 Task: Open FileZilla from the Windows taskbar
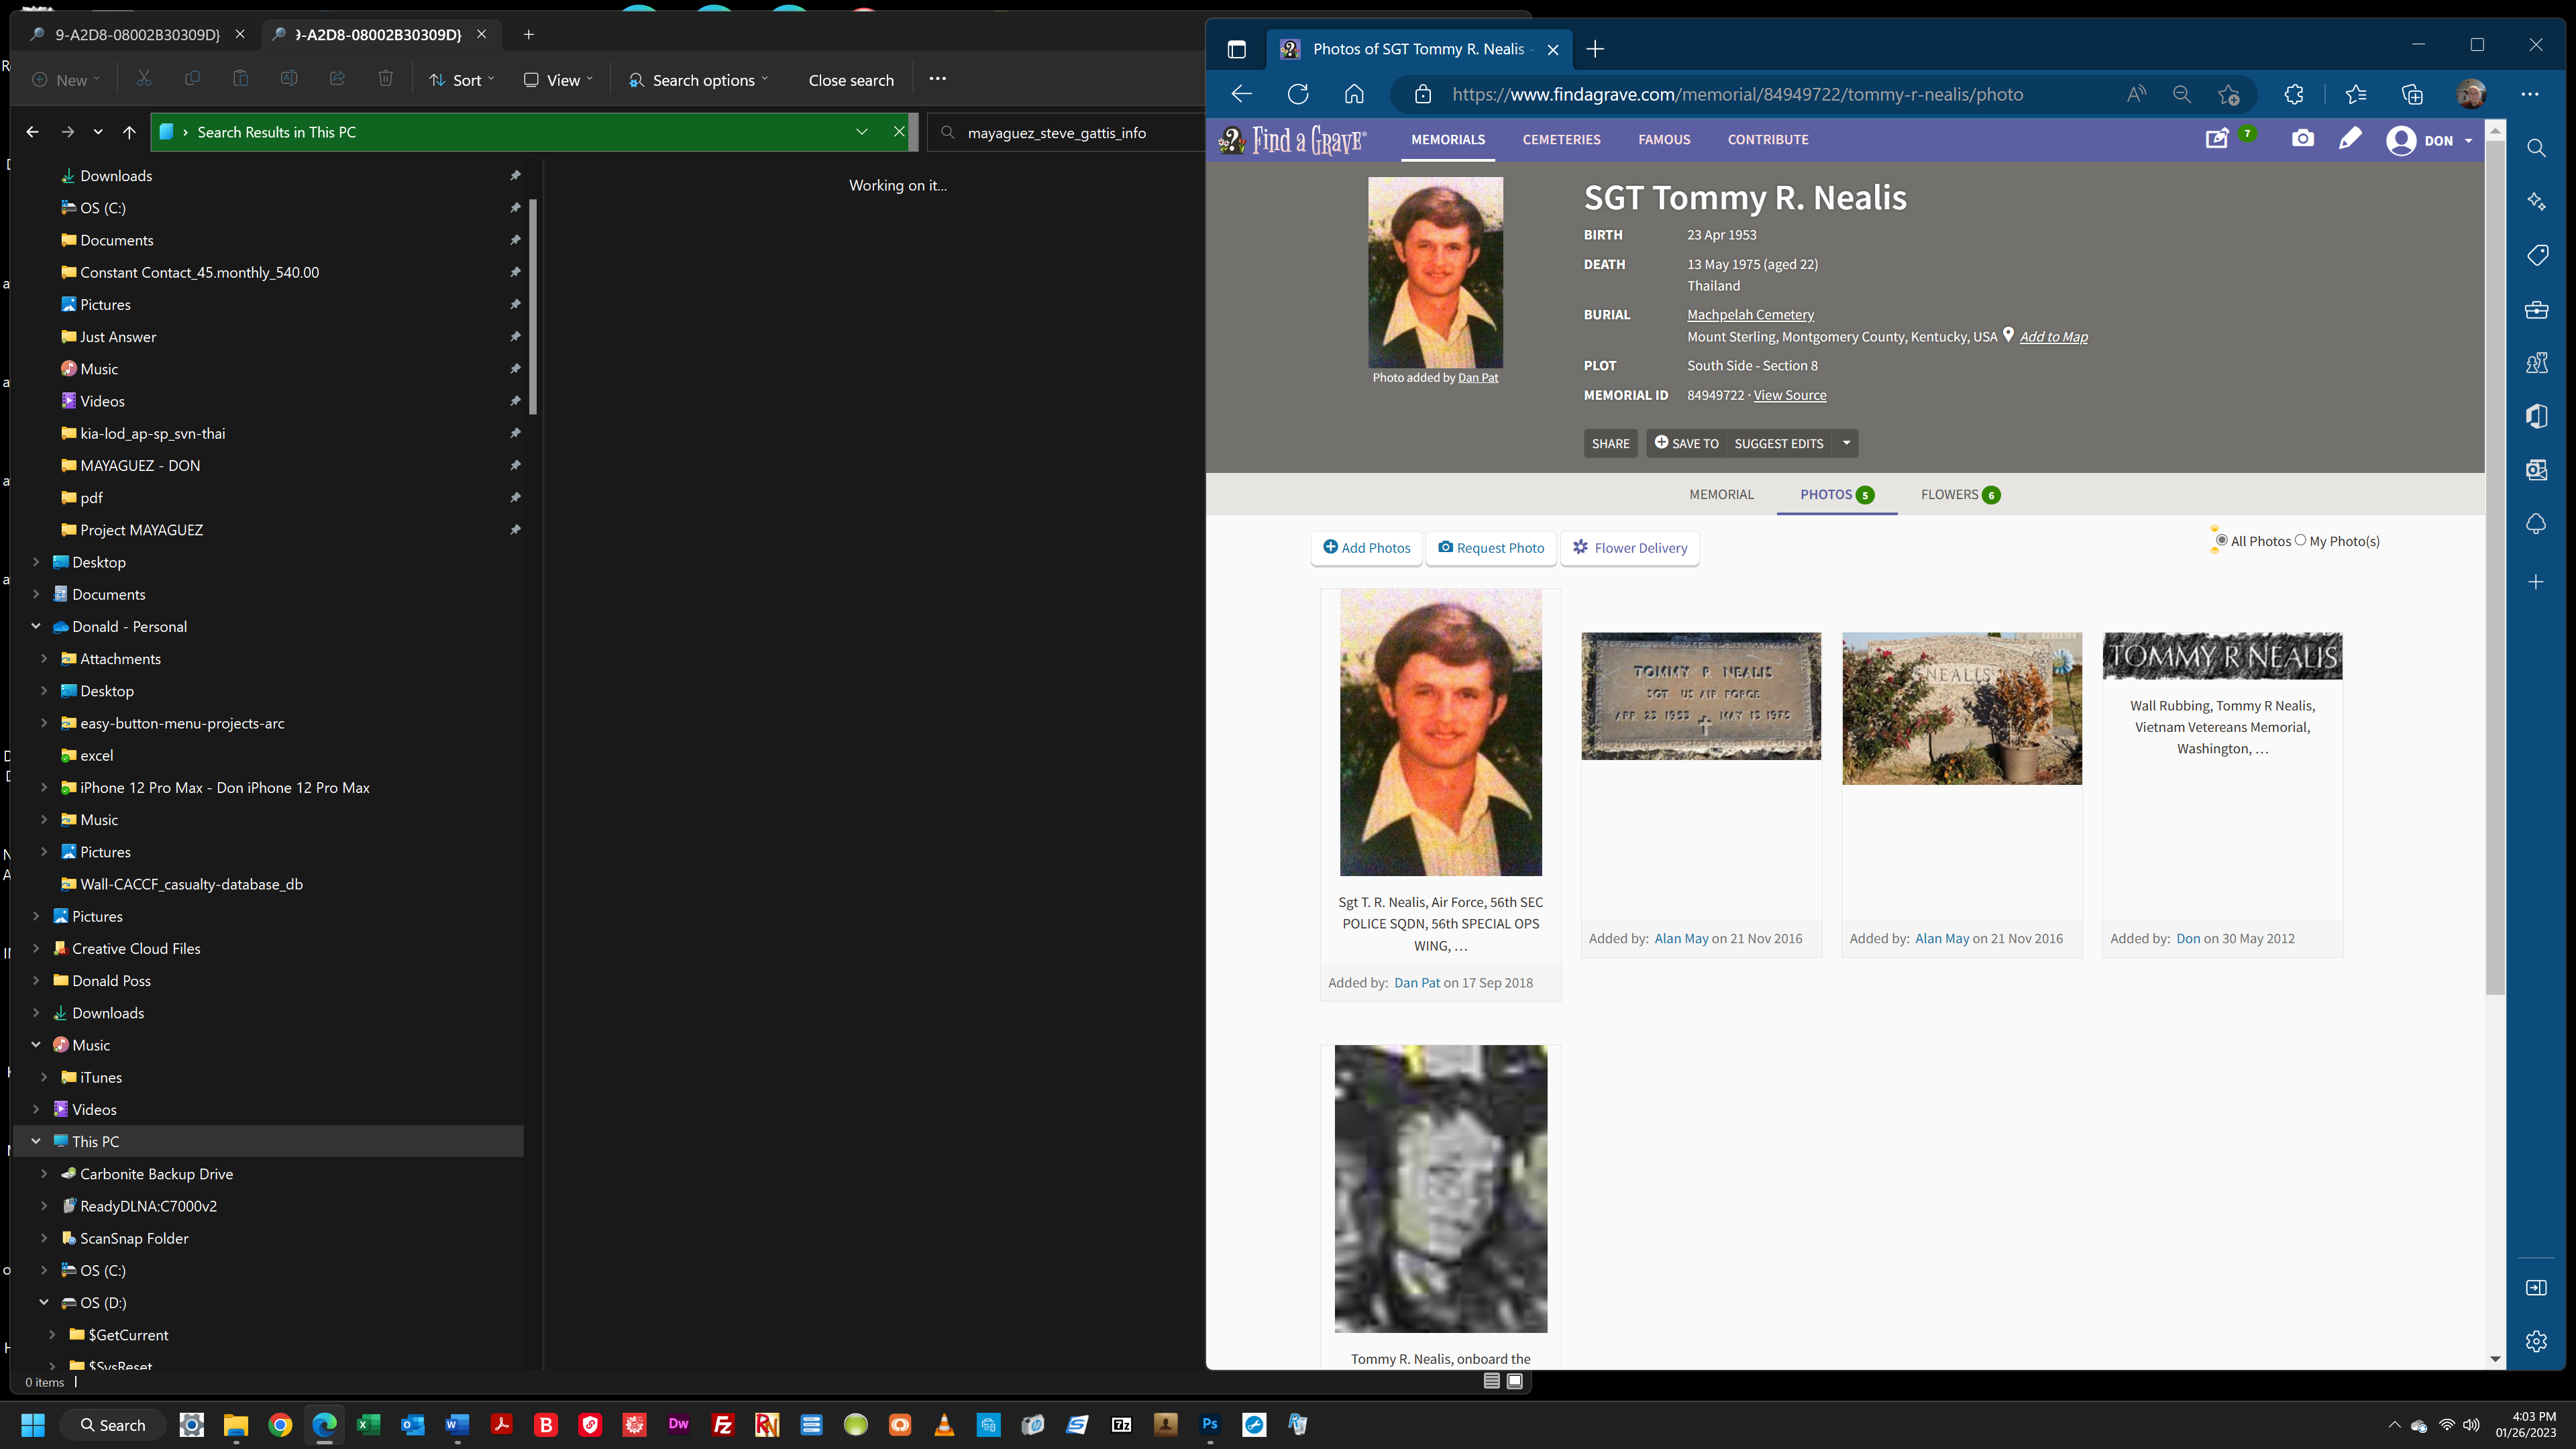click(723, 1424)
